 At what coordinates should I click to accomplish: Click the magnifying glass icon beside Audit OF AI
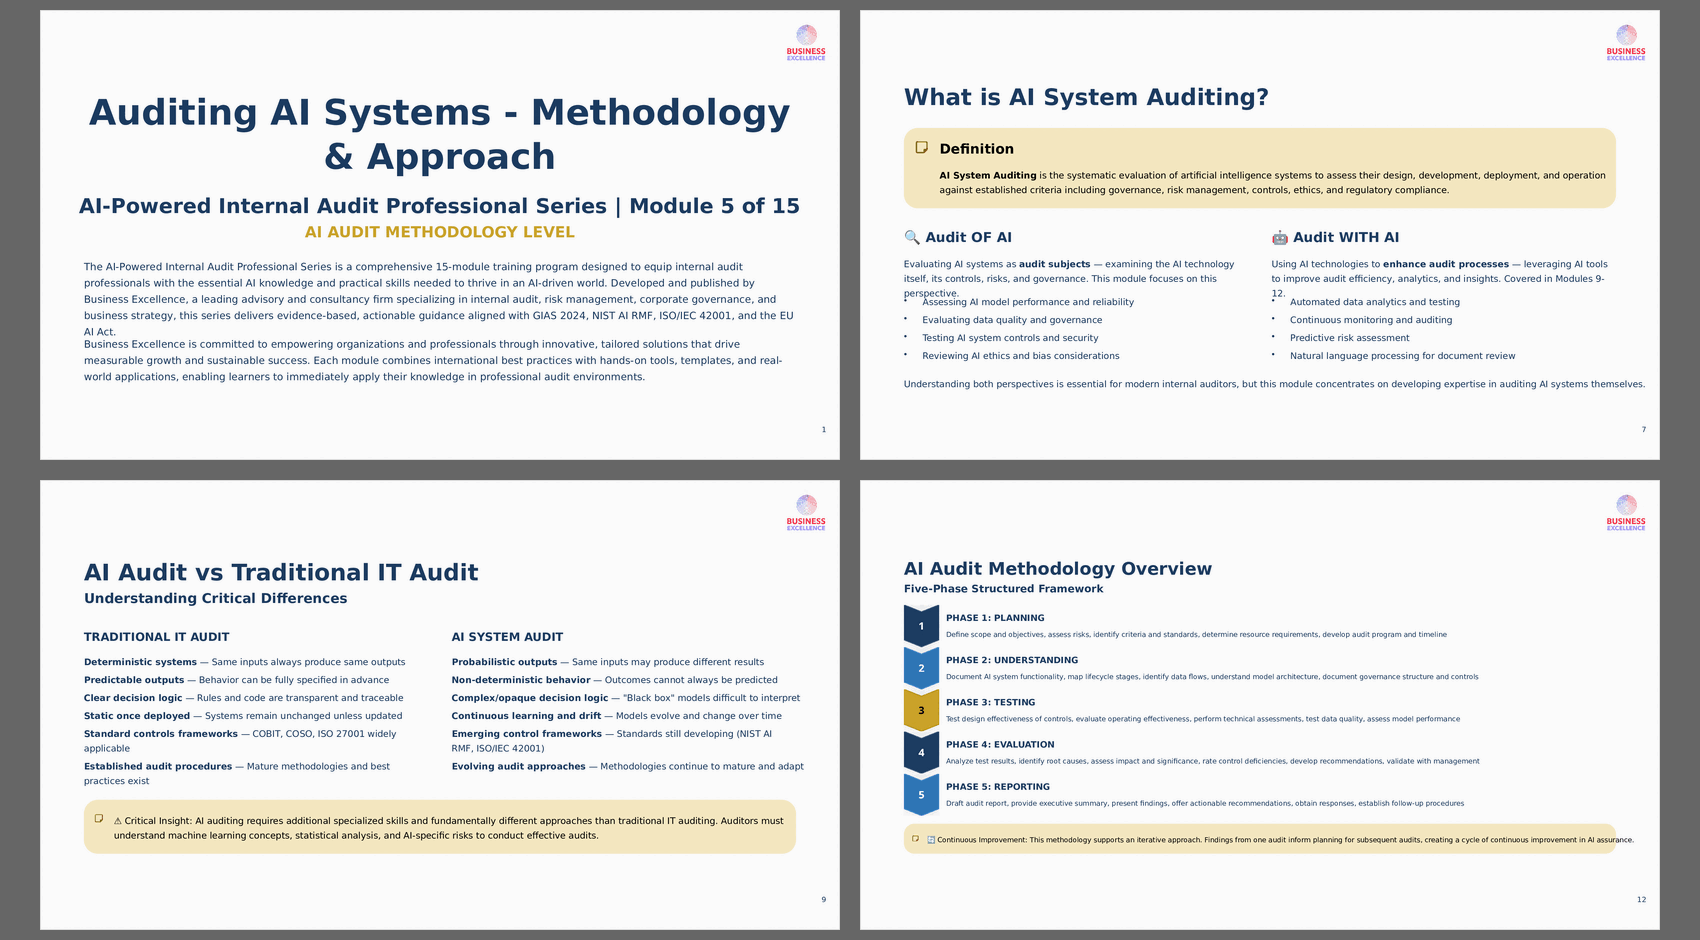click(912, 237)
